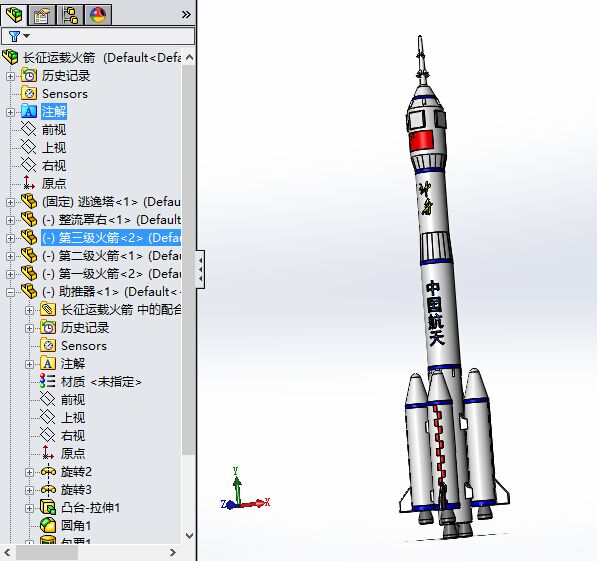
Task: Expand the 第二级火箭<1> component
Action: tap(10, 256)
